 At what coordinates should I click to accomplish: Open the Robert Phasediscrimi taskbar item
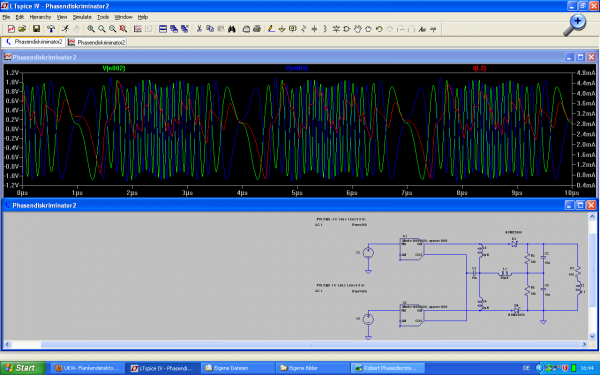click(387, 368)
